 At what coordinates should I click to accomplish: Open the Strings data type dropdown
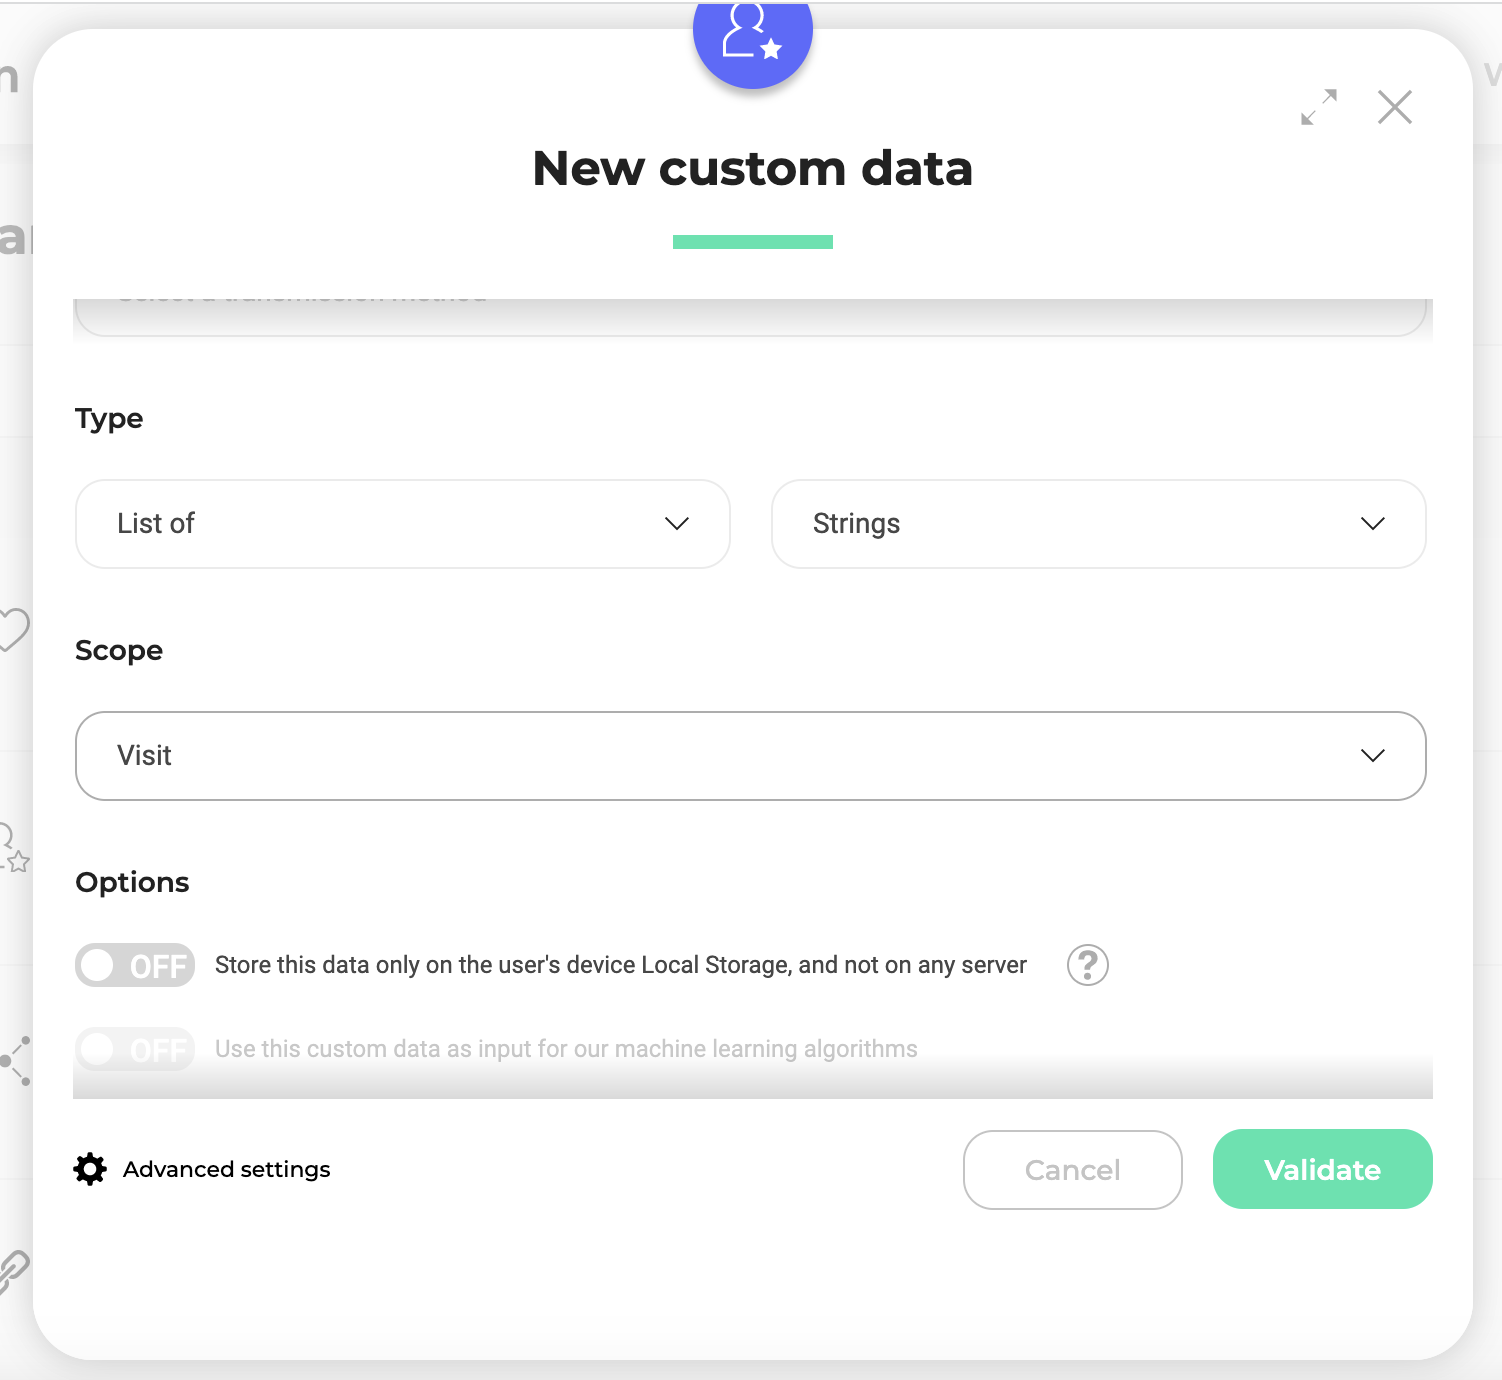coord(1098,524)
